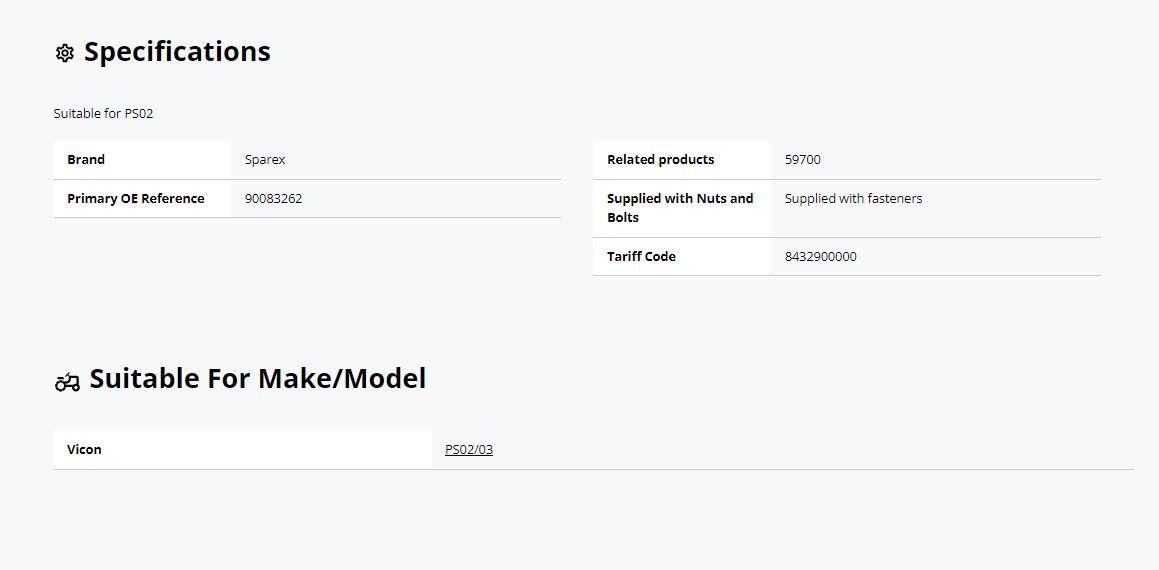This screenshot has width=1159, height=570.
Task: Select the Brand label cell
Action: (86, 160)
